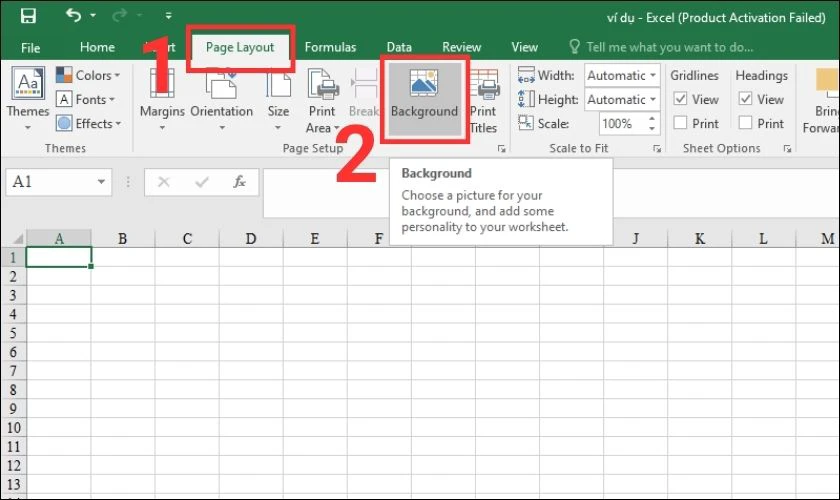Select row 1 header
840x500 pixels.
point(13,257)
